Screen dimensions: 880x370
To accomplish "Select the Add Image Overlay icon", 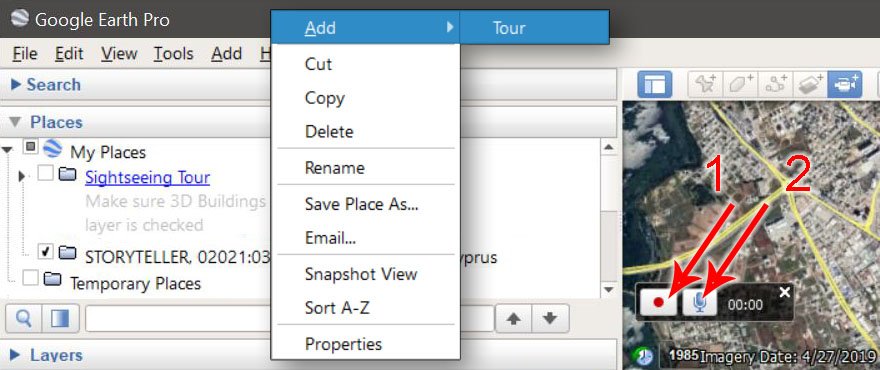I will pos(809,85).
